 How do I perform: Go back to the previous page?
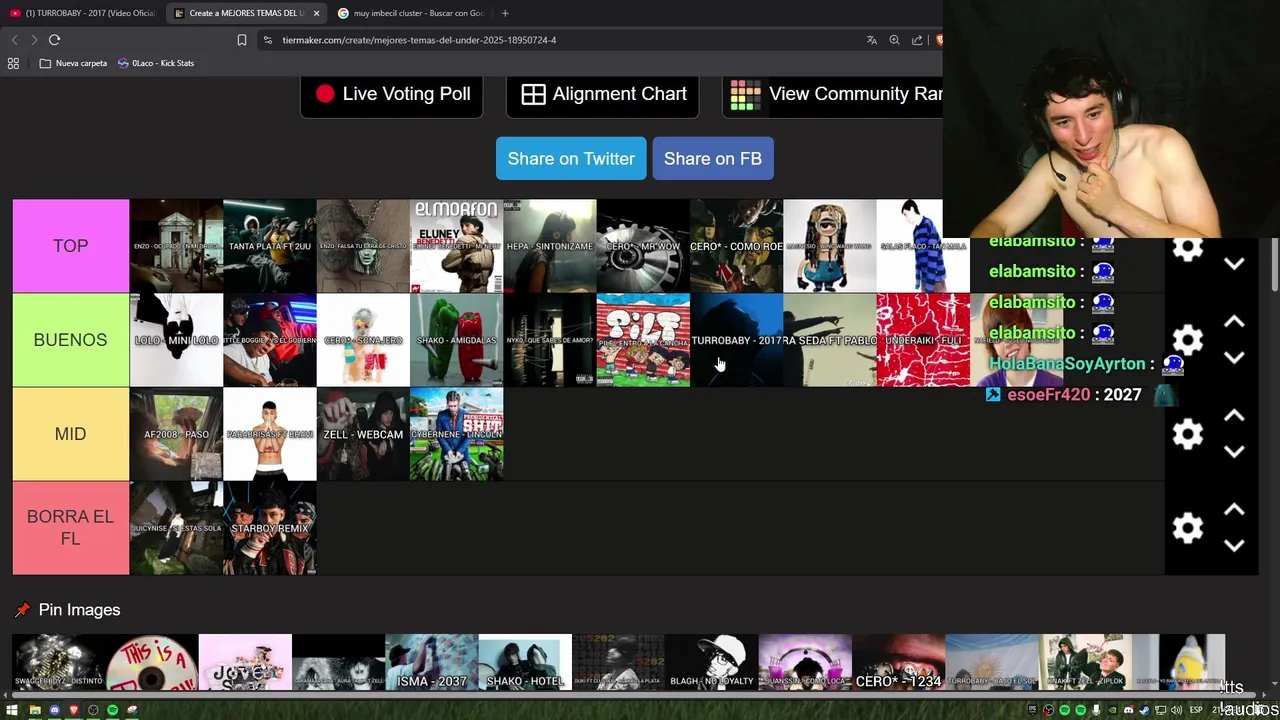point(14,40)
